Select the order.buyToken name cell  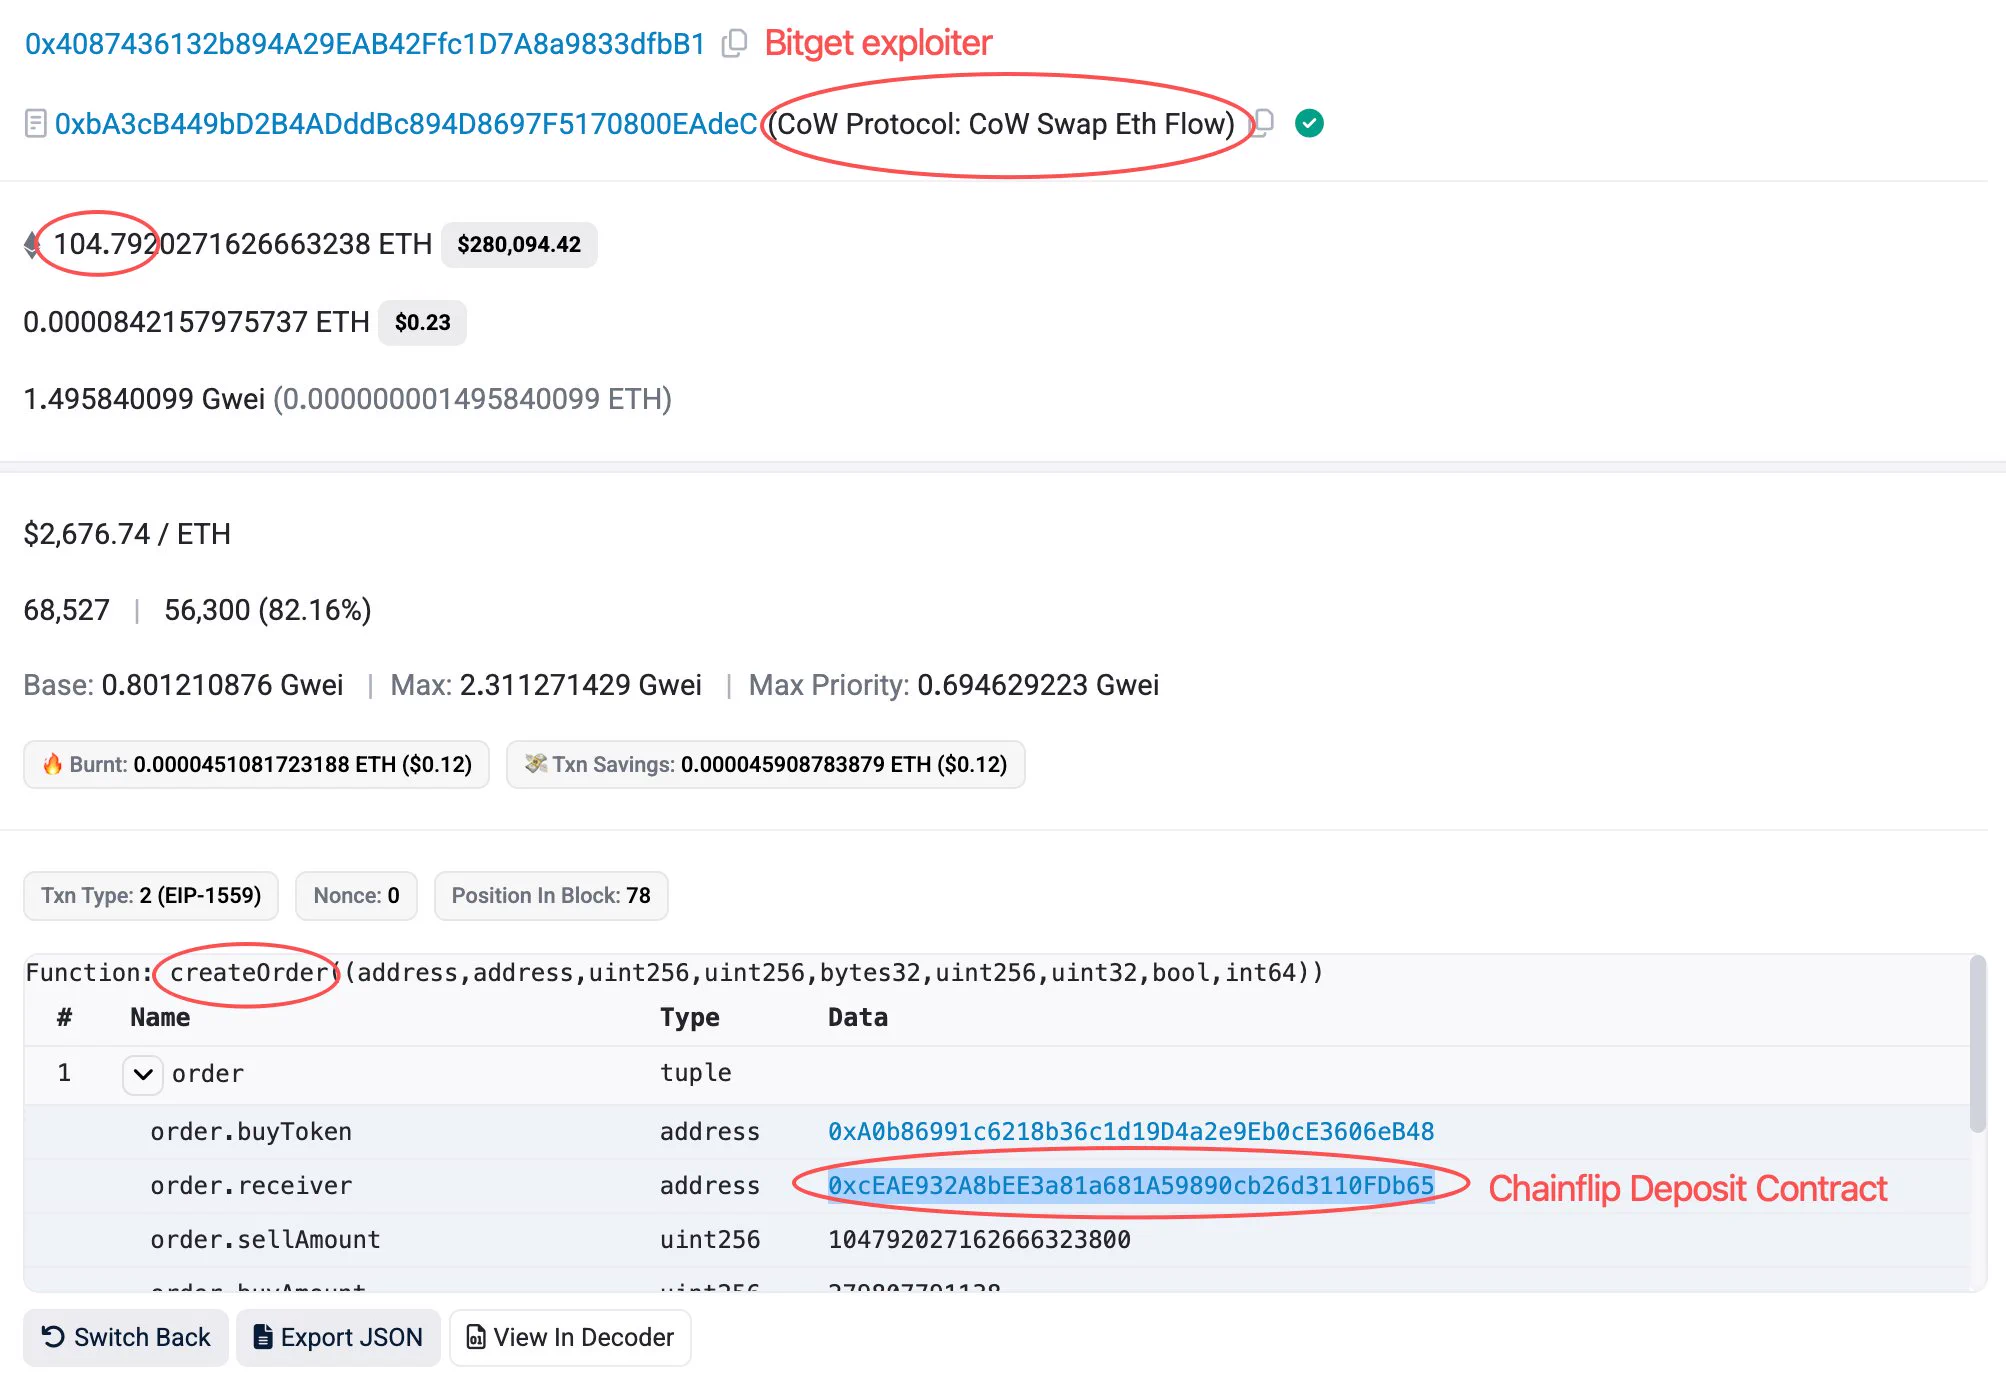click(251, 1131)
